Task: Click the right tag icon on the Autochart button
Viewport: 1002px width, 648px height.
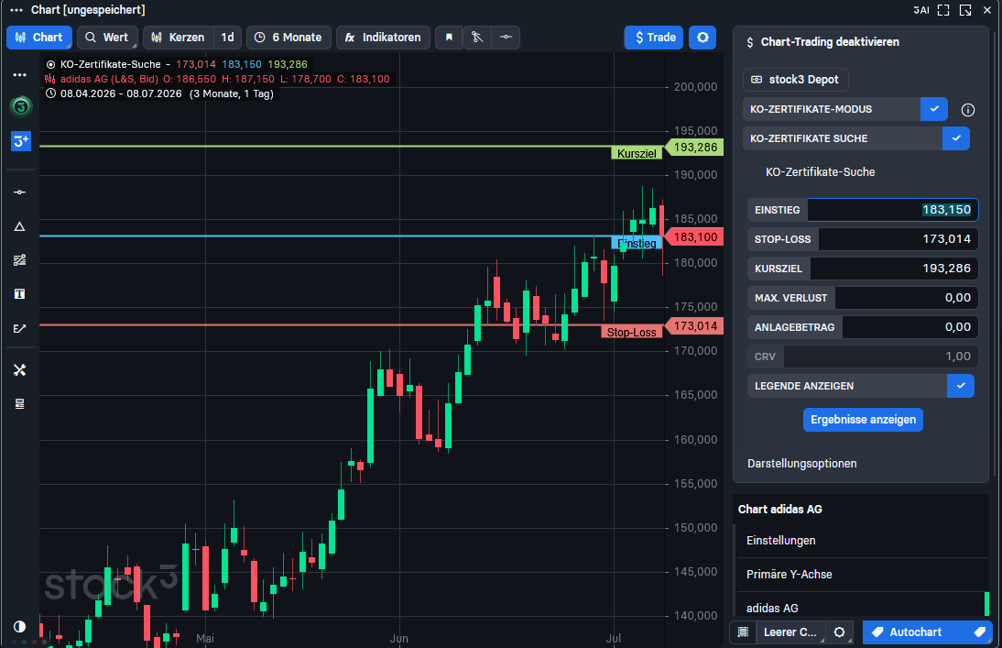Action: (x=979, y=632)
